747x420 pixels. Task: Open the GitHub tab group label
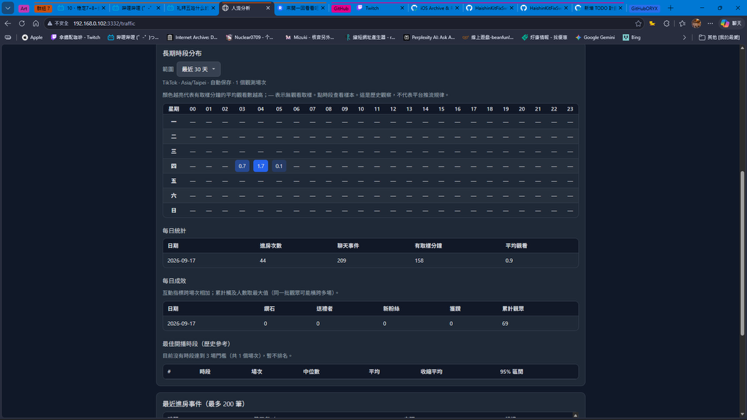pos(341,8)
